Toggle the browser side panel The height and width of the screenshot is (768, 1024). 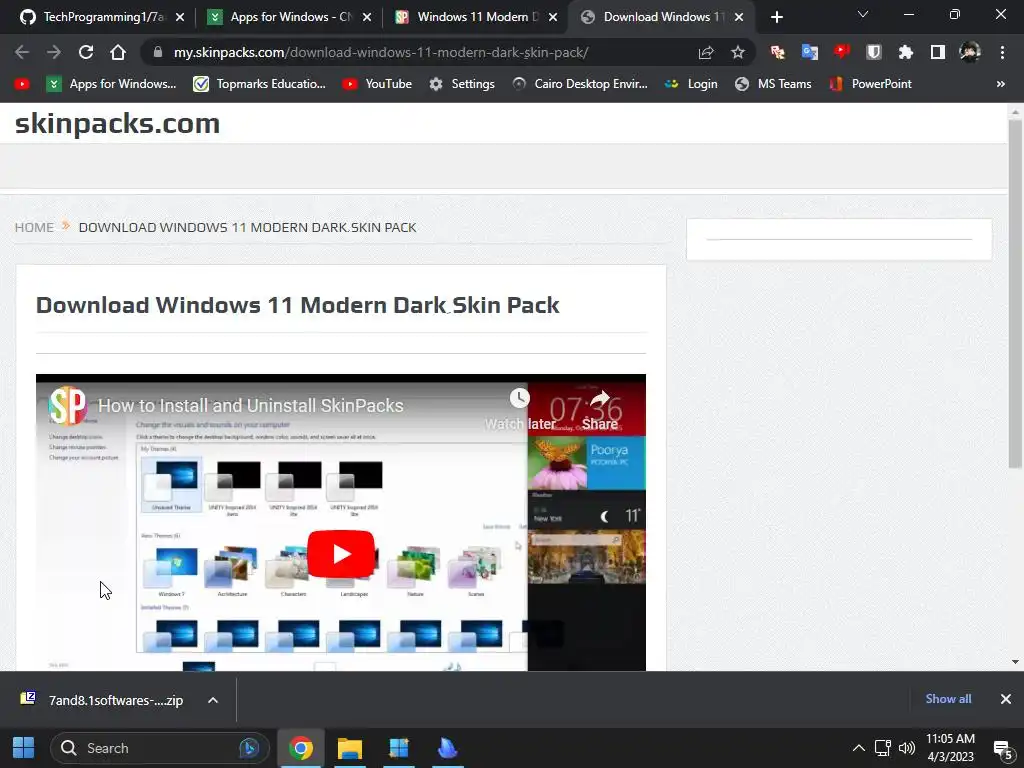(938, 52)
